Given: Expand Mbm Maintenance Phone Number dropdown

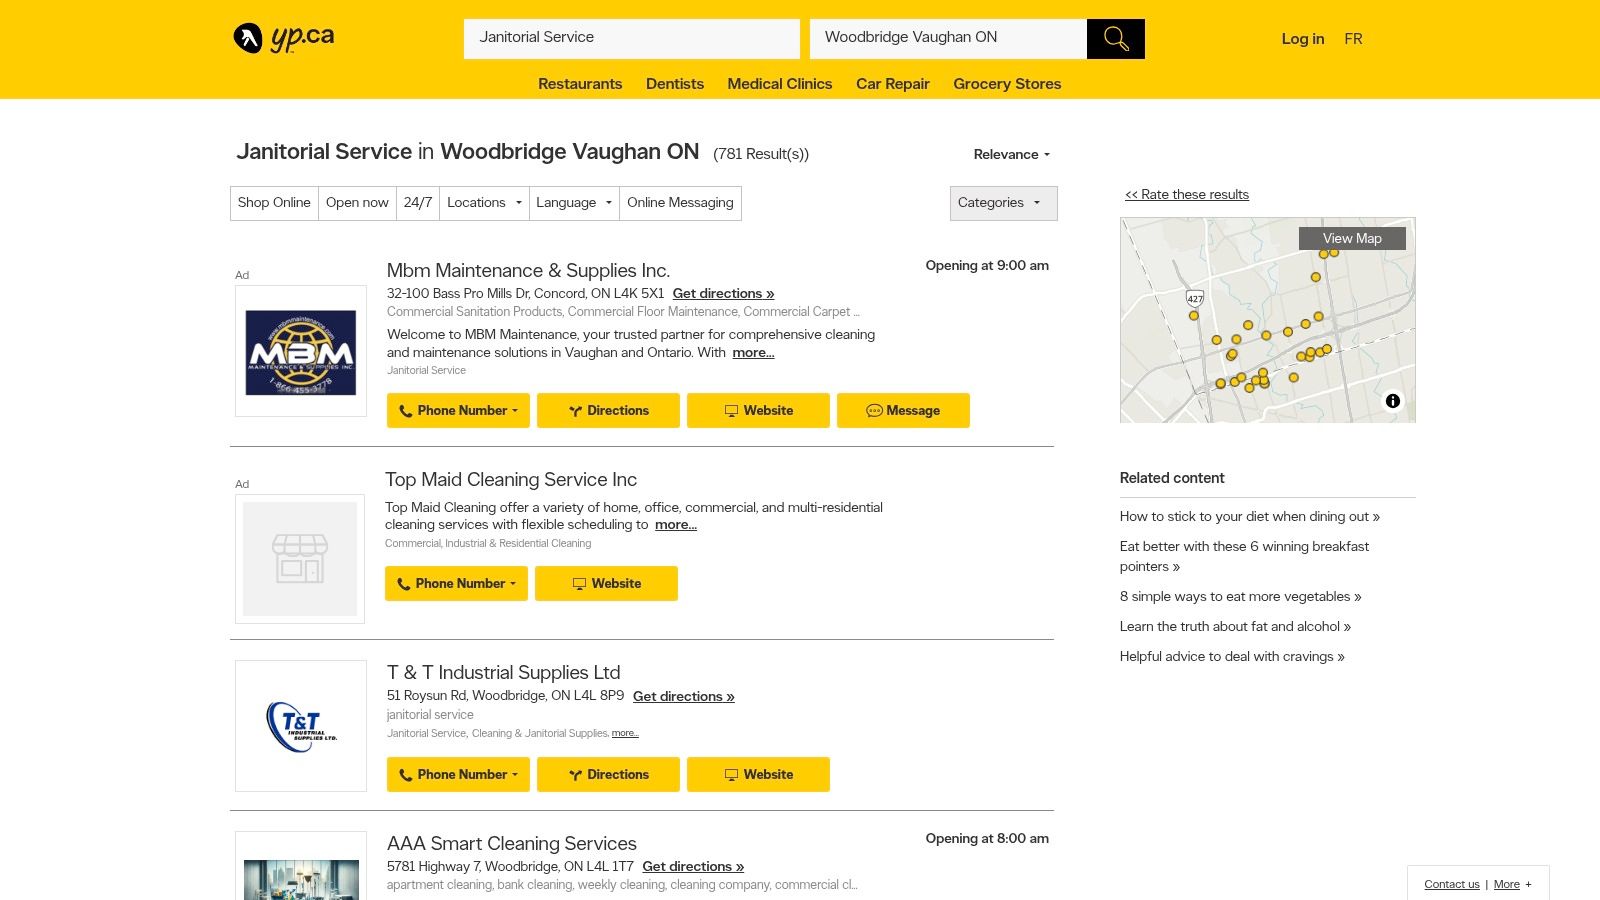Looking at the screenshot, I should 458,410.
